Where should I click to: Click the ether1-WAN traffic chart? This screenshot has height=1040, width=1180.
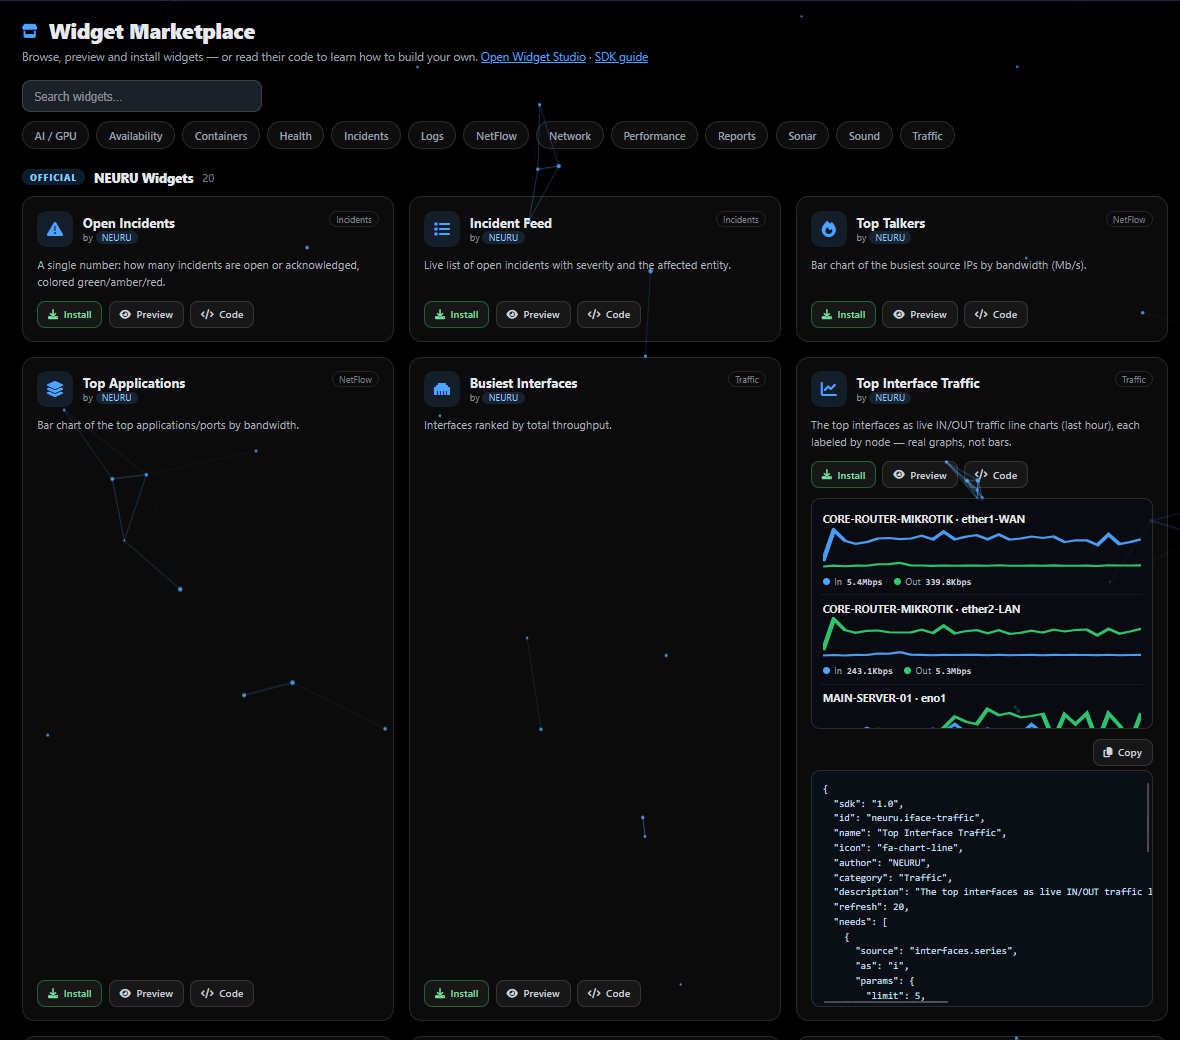pos(981,548)
